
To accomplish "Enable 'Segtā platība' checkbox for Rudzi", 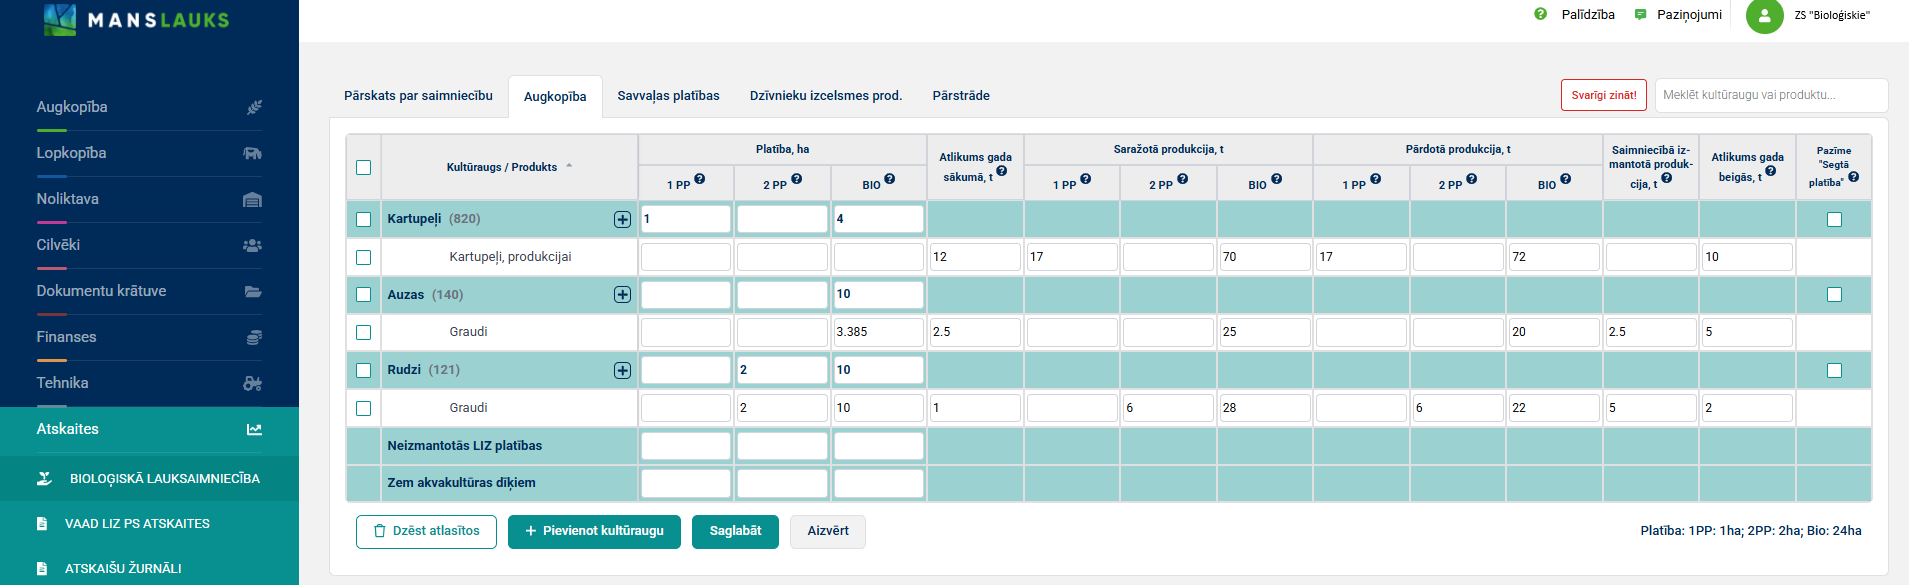I will tap(1834, 370).
